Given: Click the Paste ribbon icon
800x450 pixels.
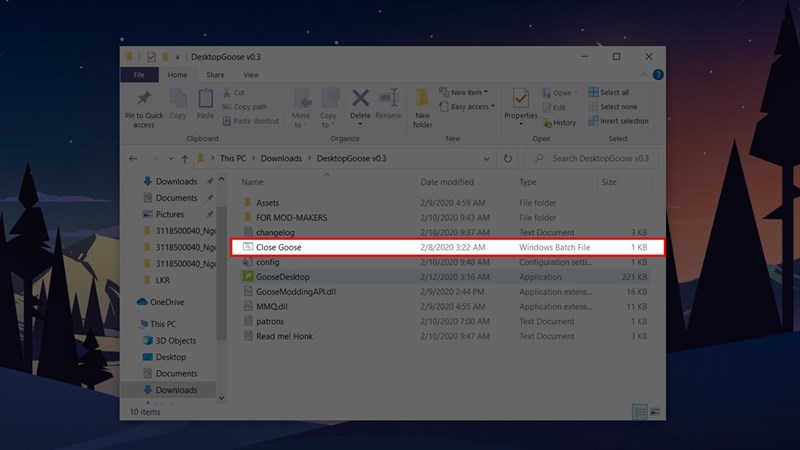Looking at the screenshot, I should point(206,98).
